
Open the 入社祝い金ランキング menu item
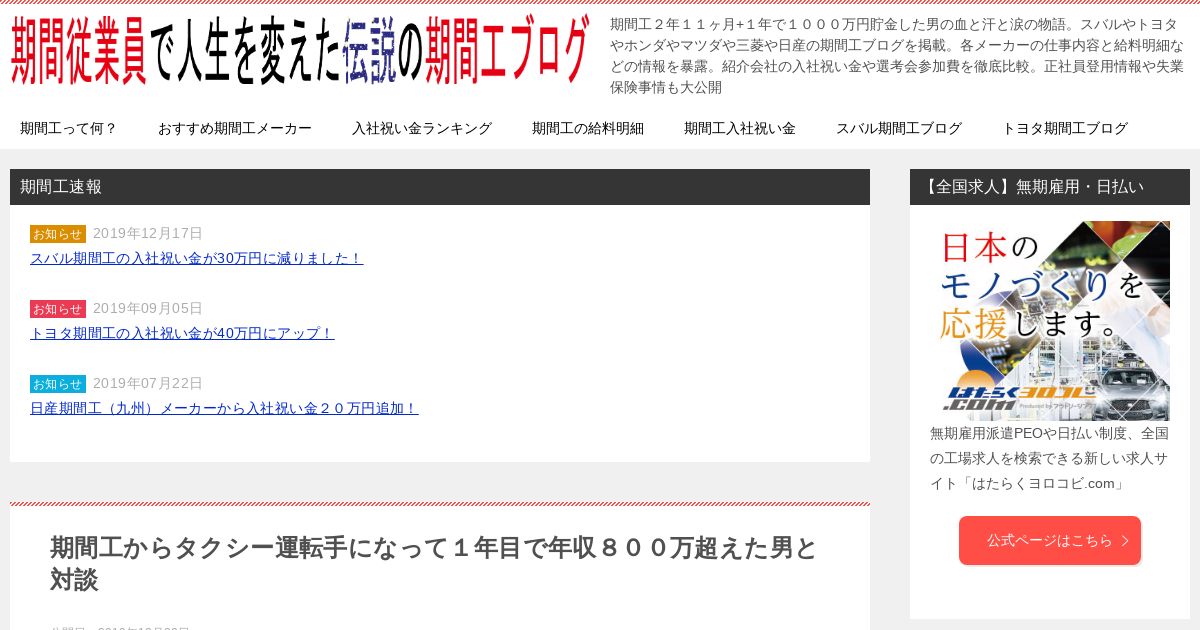pyautogui.click(x=421, y=128)
